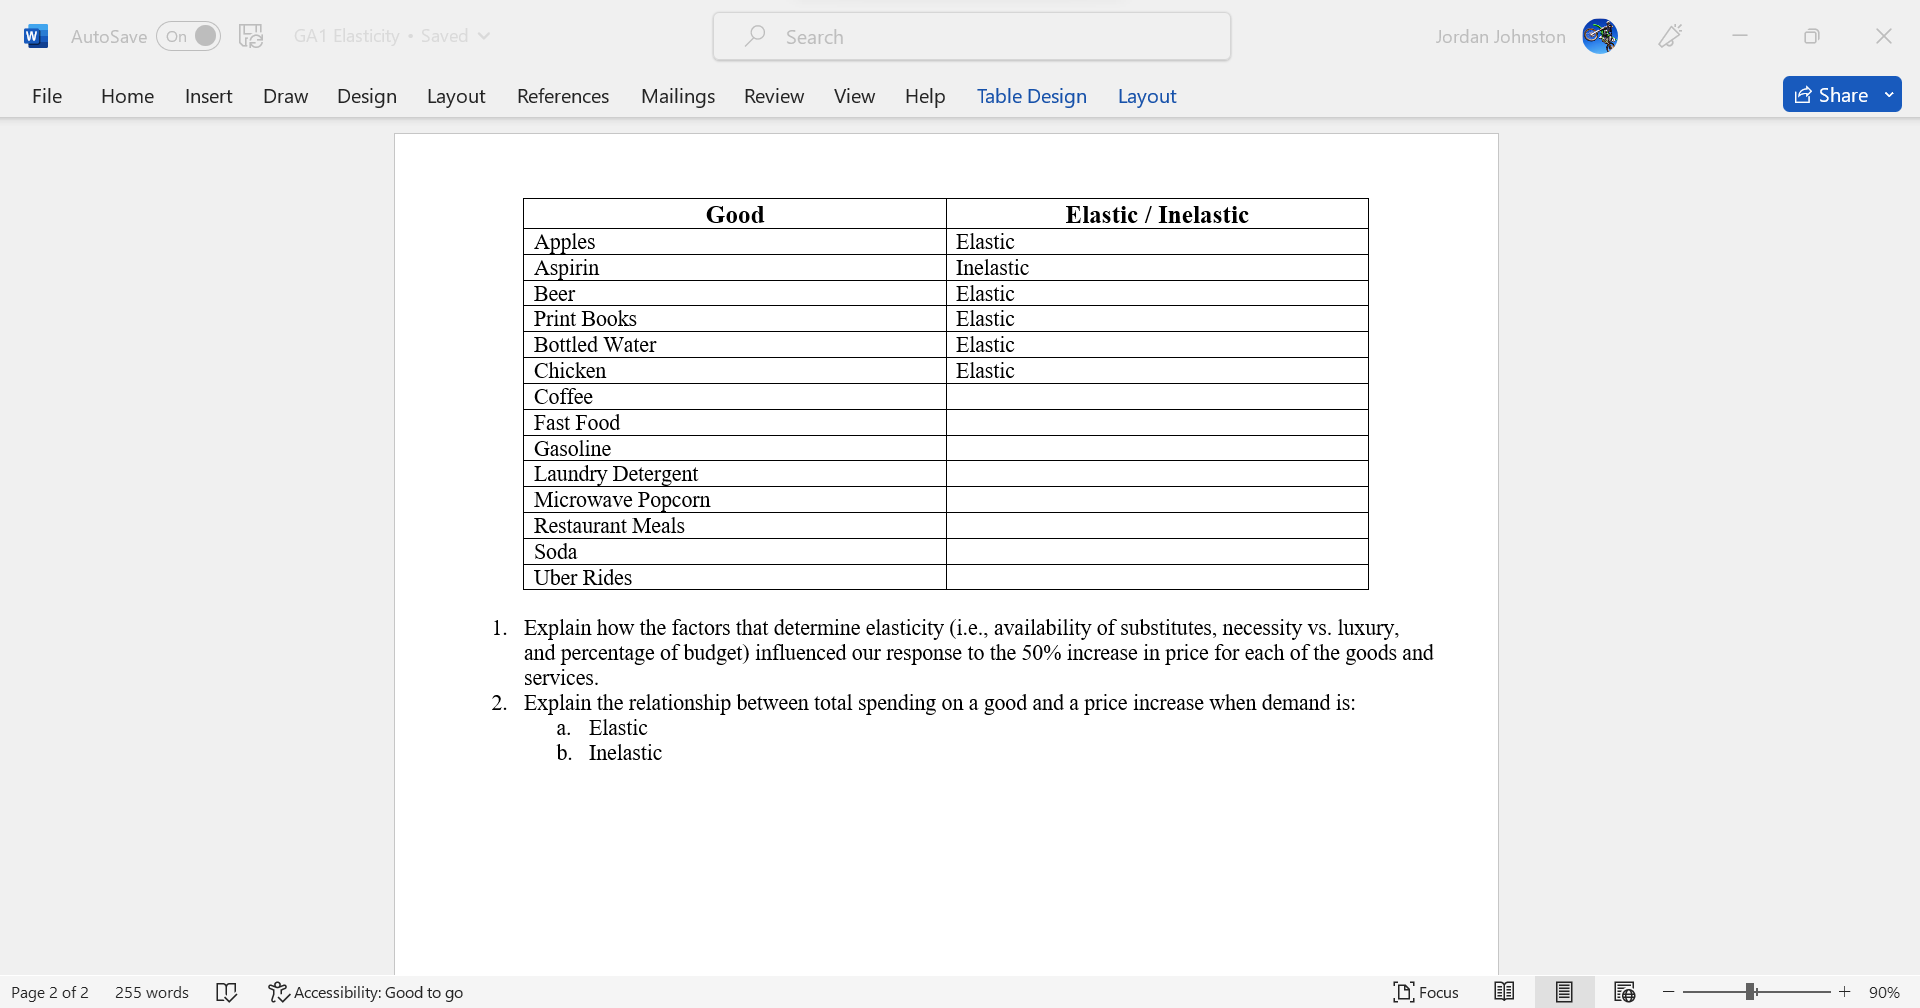This screenshot has height=1008, width=1920.
Task: Expand the Saved status chevron
Action: pyautogui.click(x=485, y=35)
